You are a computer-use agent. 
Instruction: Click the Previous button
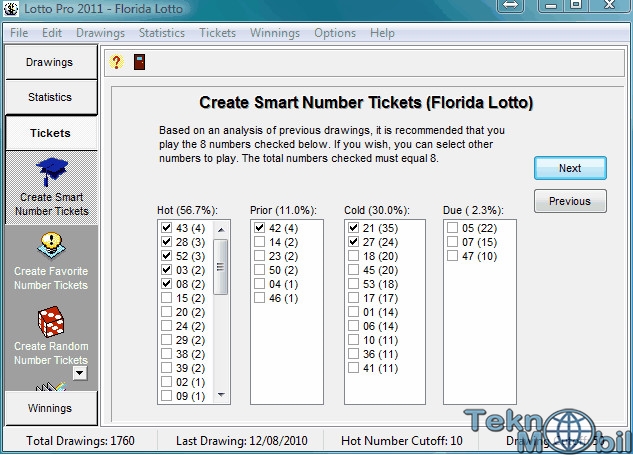pos(570,201)
